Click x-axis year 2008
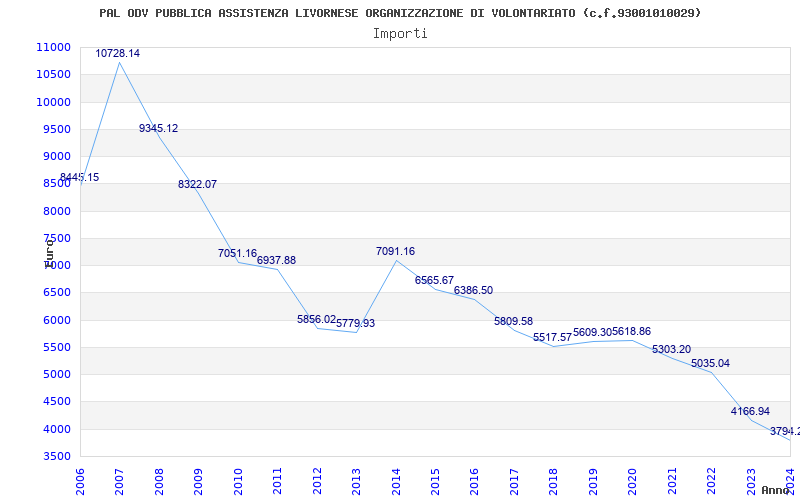This screenshot has height=500, width=800. coord(159,482)
